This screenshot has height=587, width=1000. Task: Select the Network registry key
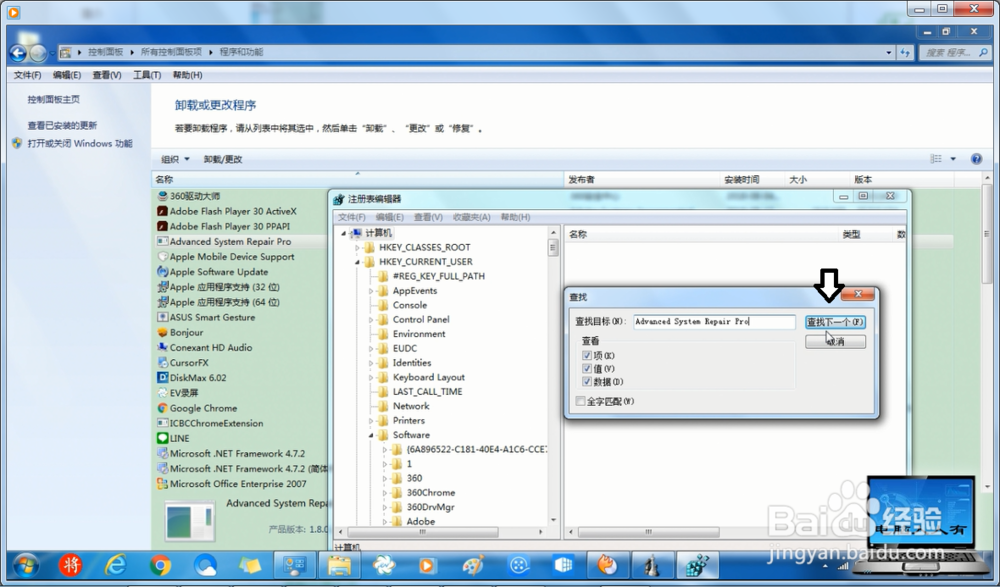pos(410,406)
